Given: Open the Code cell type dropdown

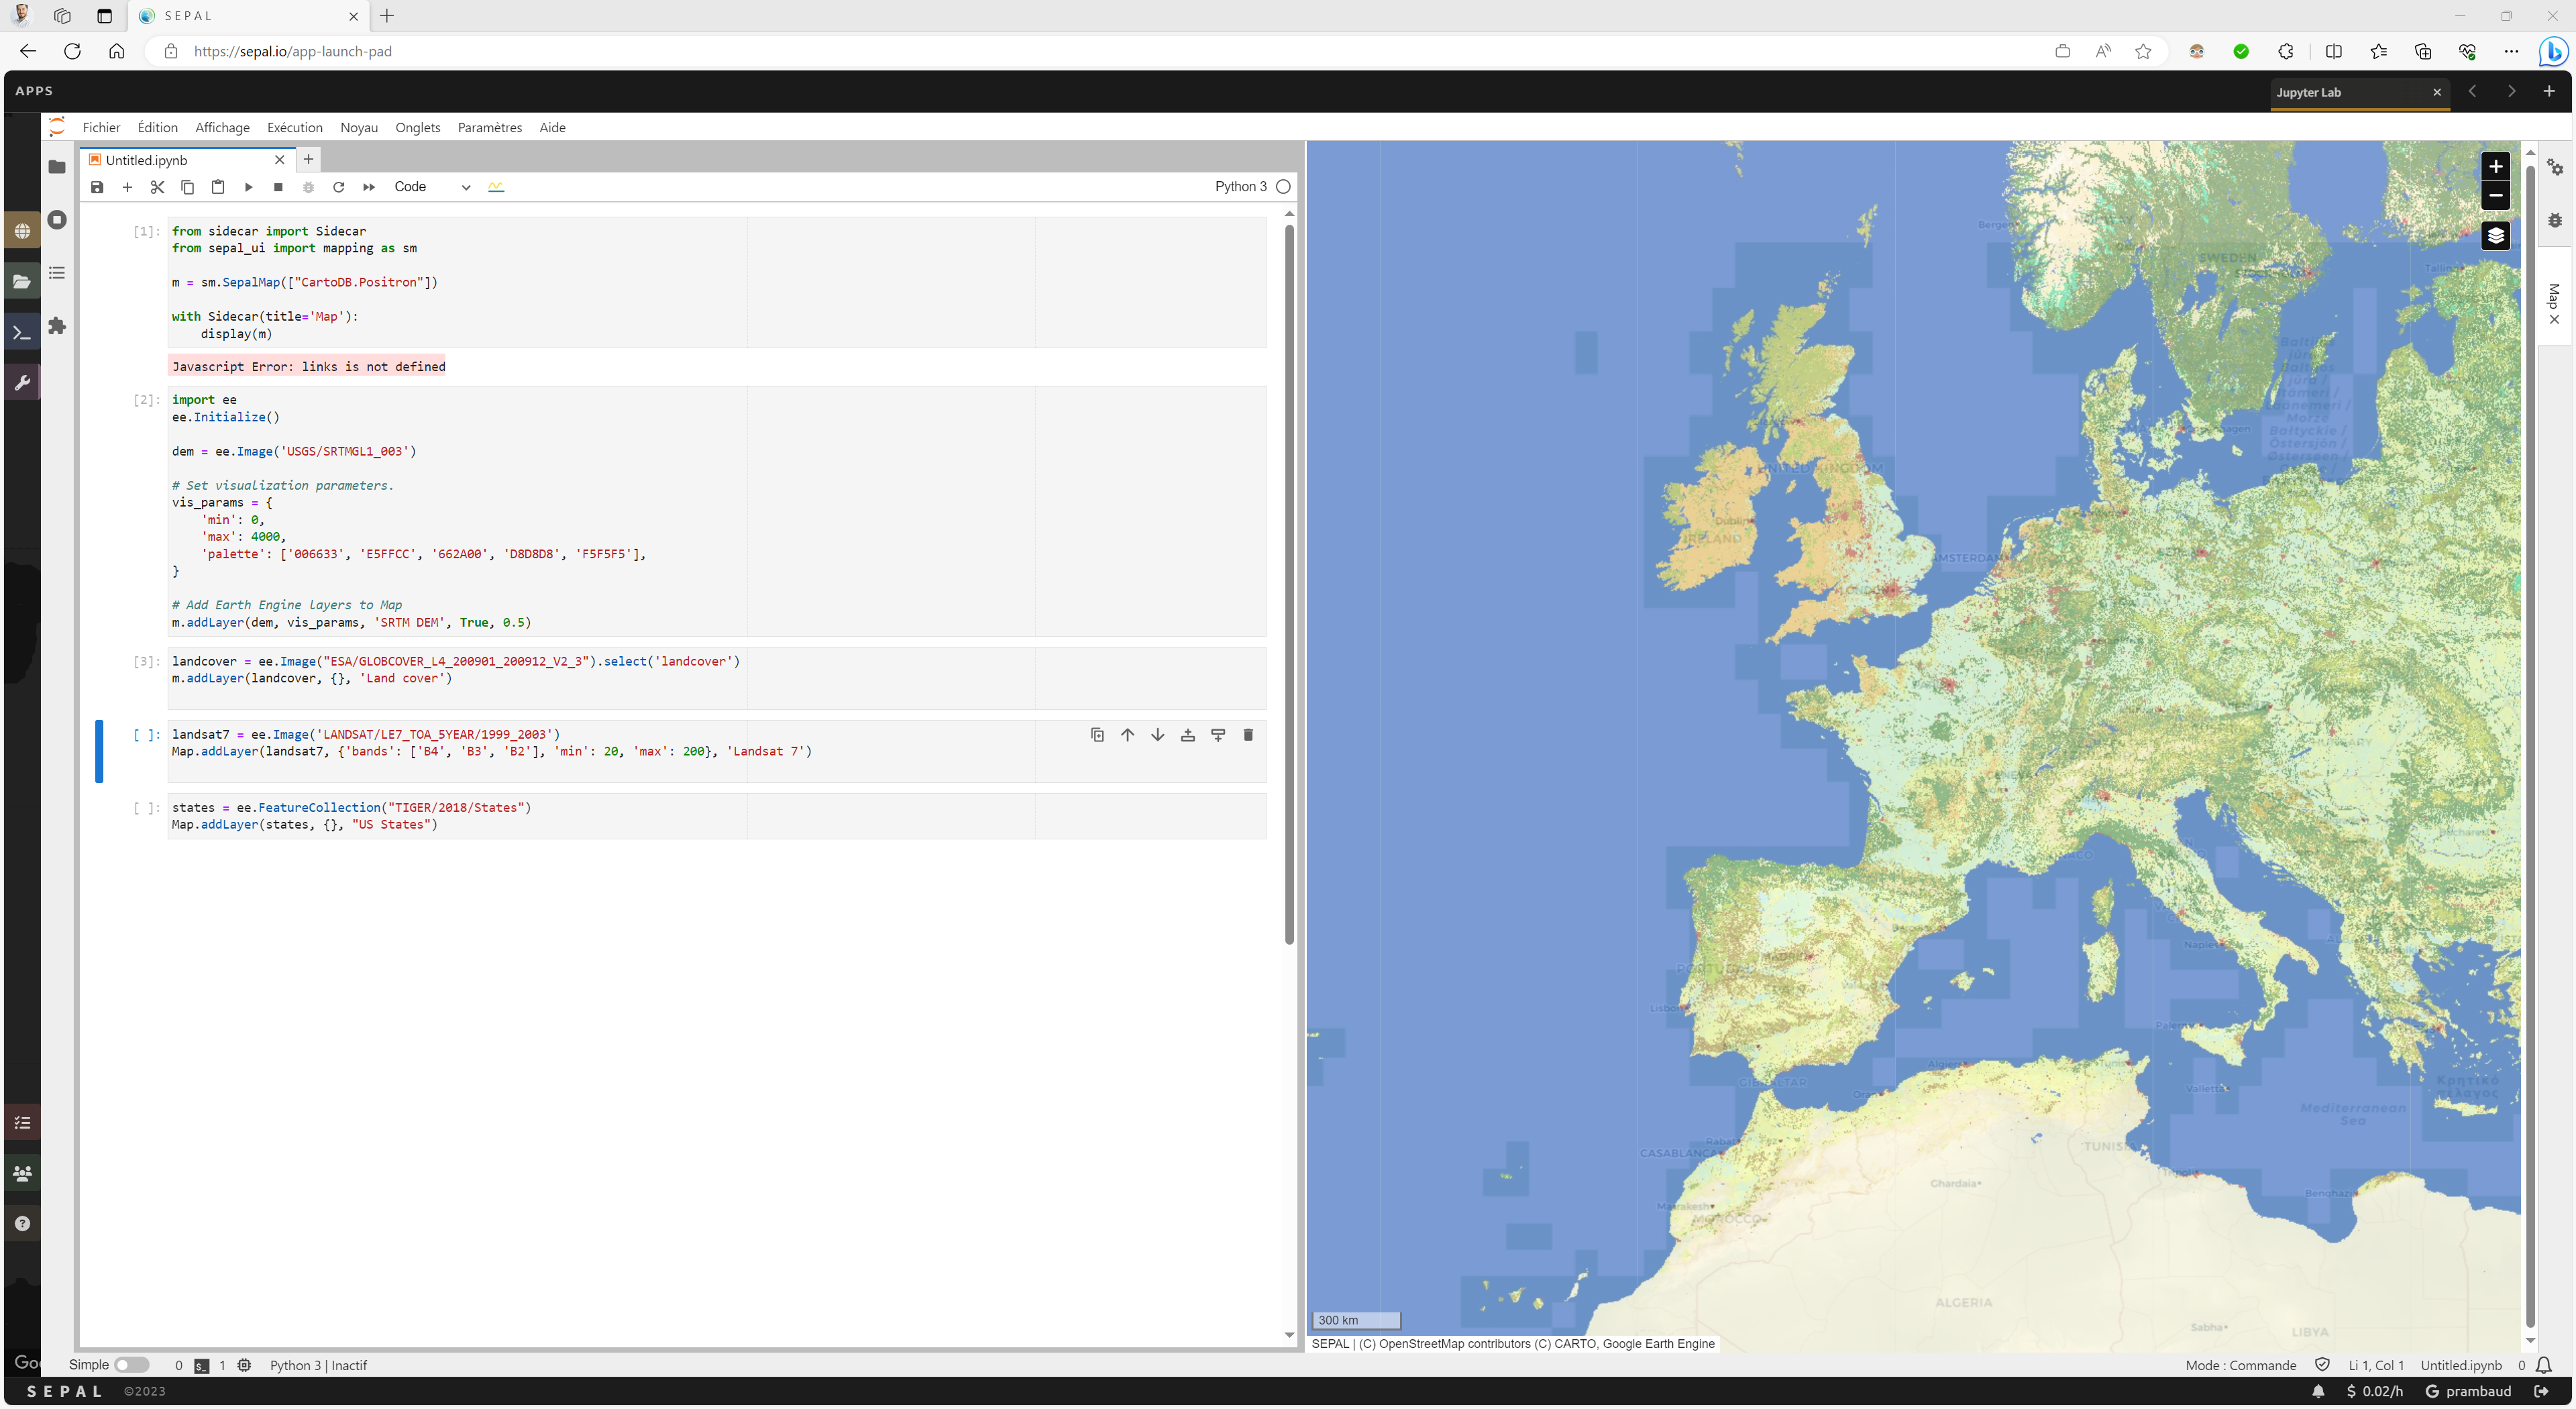Looking at the screenshot, I should (x=431, y=187).
